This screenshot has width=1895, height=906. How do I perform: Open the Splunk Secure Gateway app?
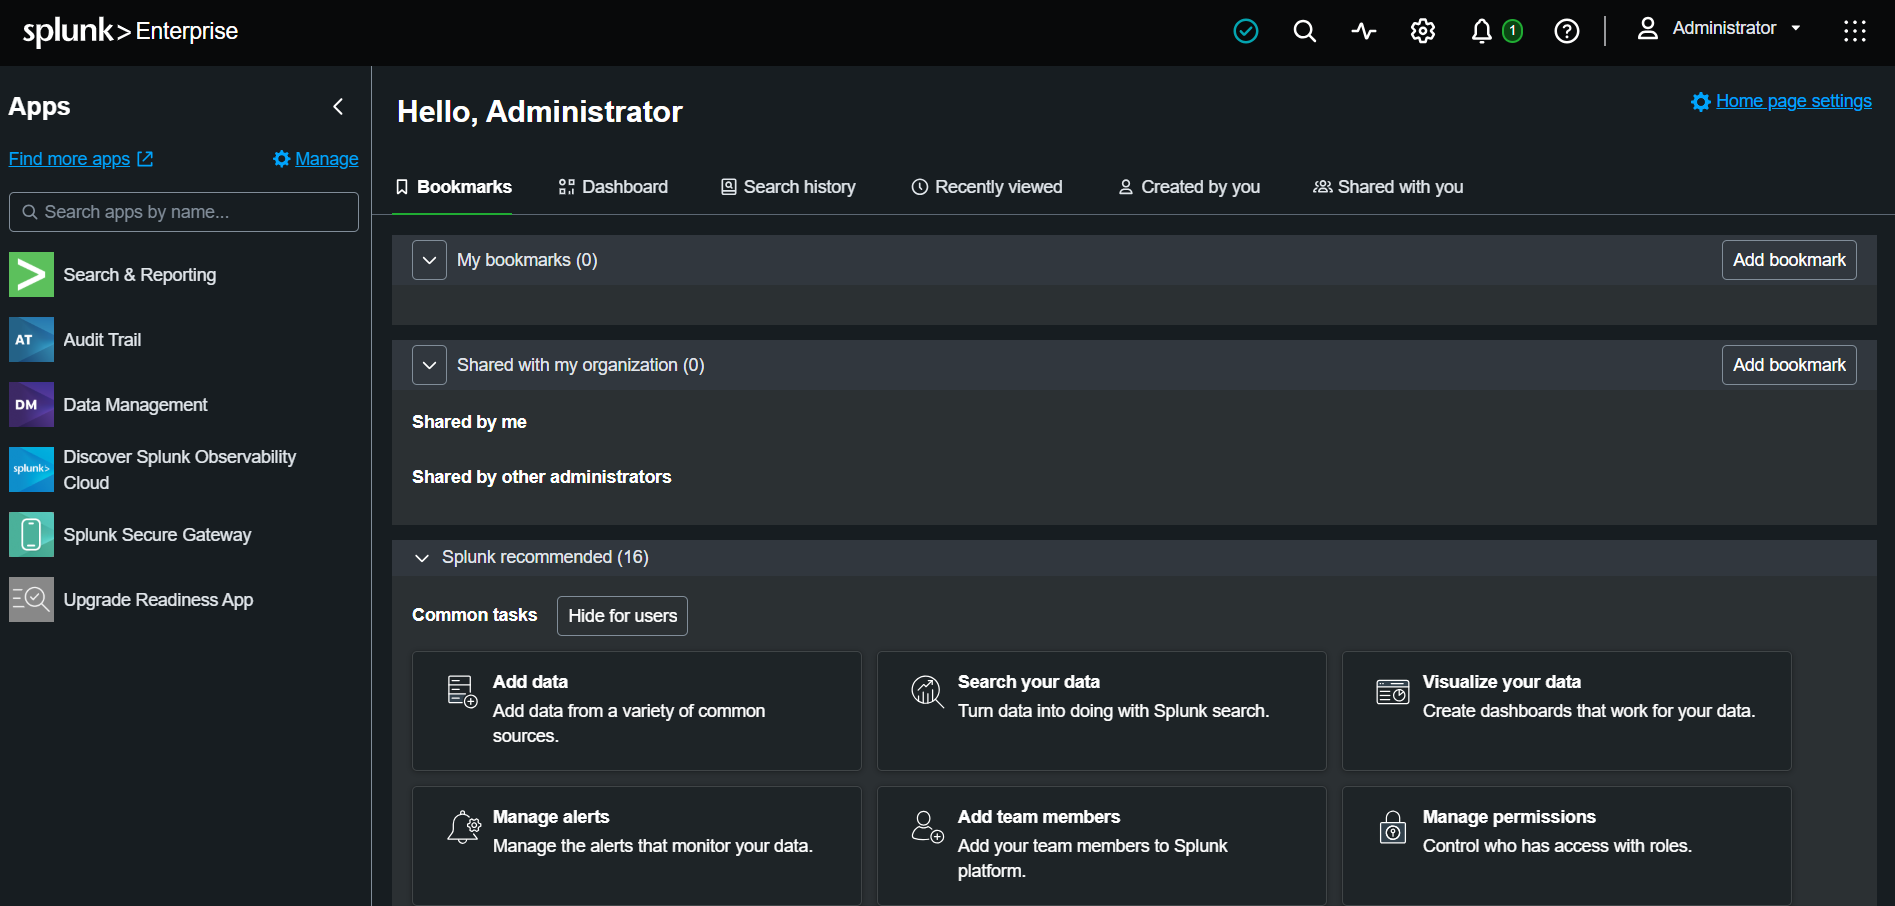point(157,535)
